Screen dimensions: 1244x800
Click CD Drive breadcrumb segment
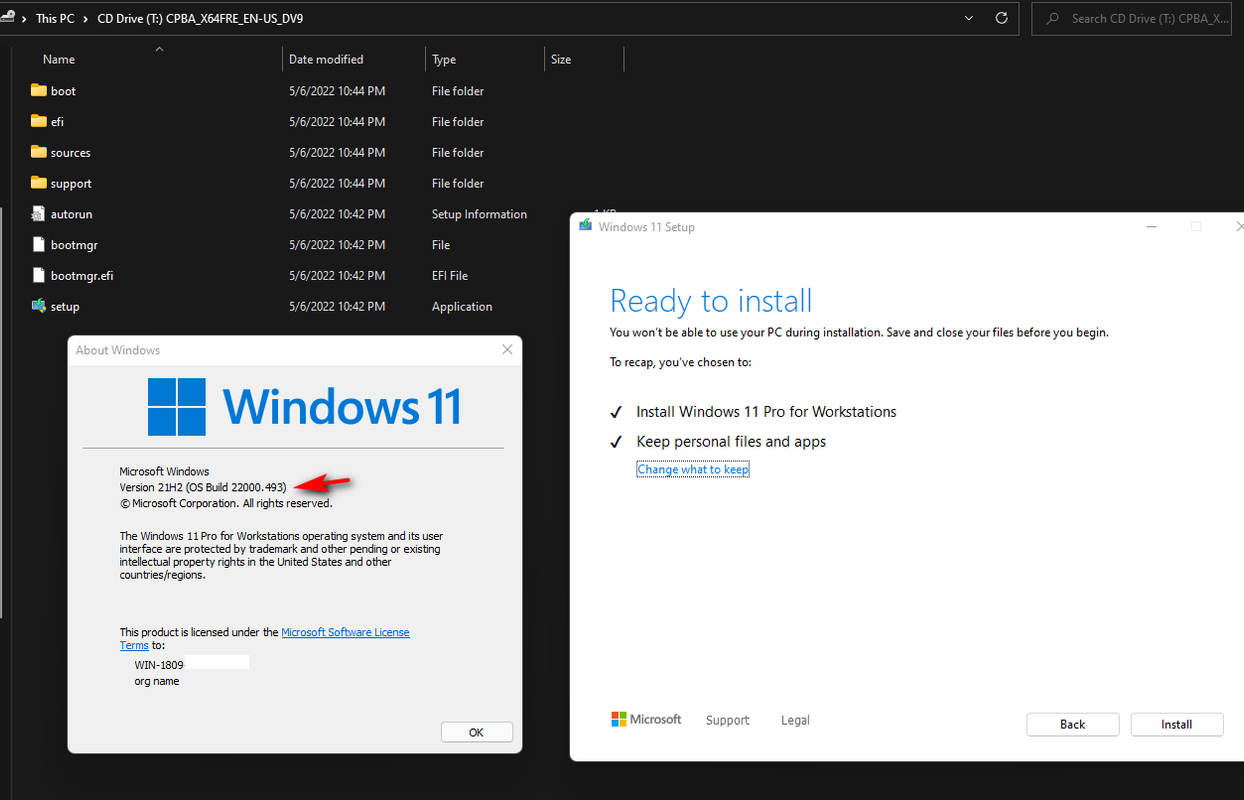(200, 18)
